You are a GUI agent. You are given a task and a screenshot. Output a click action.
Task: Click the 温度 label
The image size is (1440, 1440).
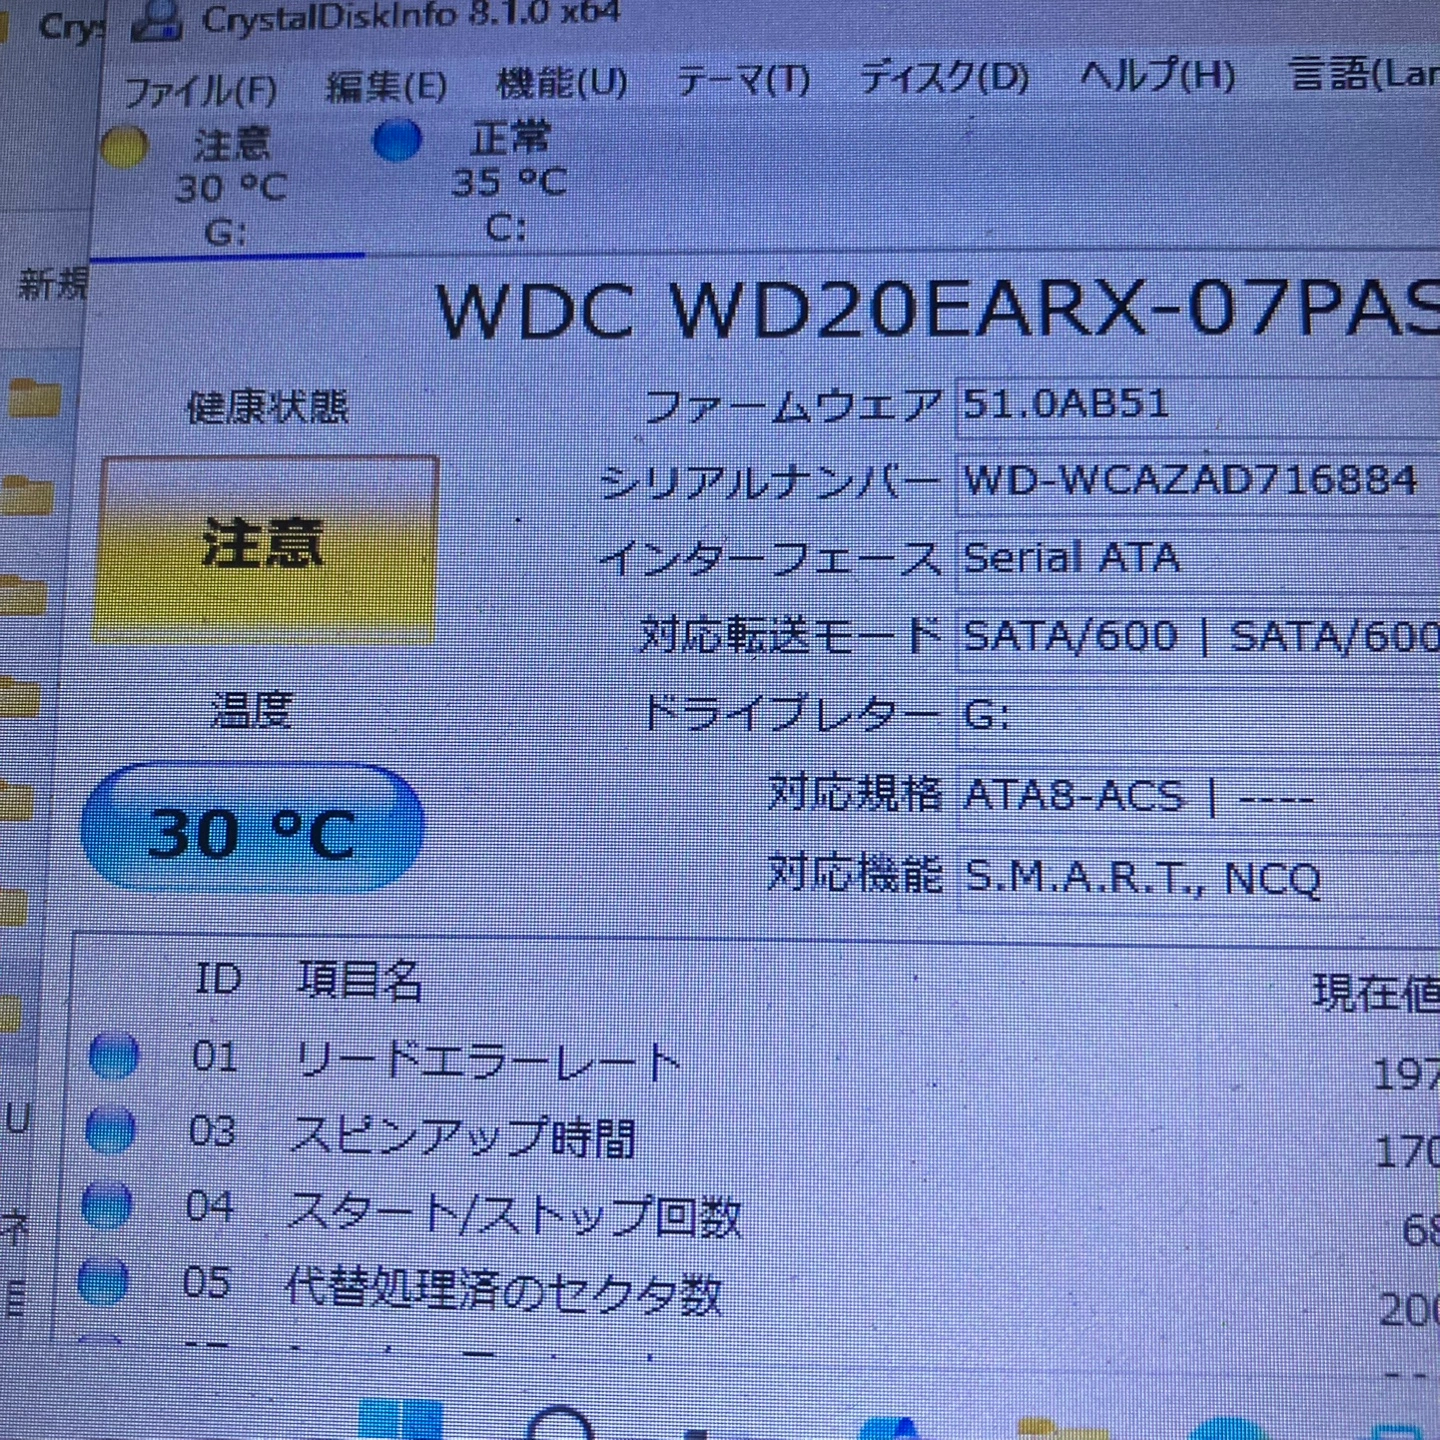point(251,709)
